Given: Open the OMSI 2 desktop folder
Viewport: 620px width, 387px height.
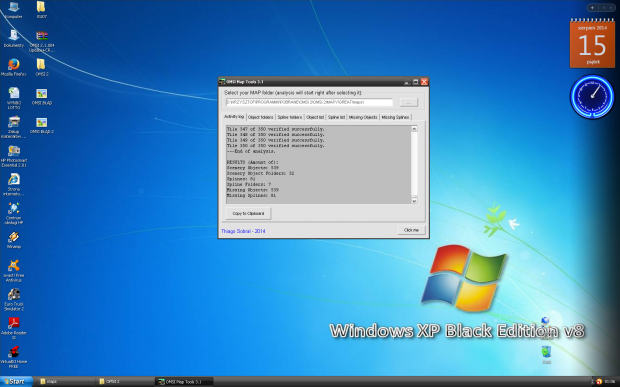Looking at the screenshot, I should pyautogui.click(x=42, y=67).
